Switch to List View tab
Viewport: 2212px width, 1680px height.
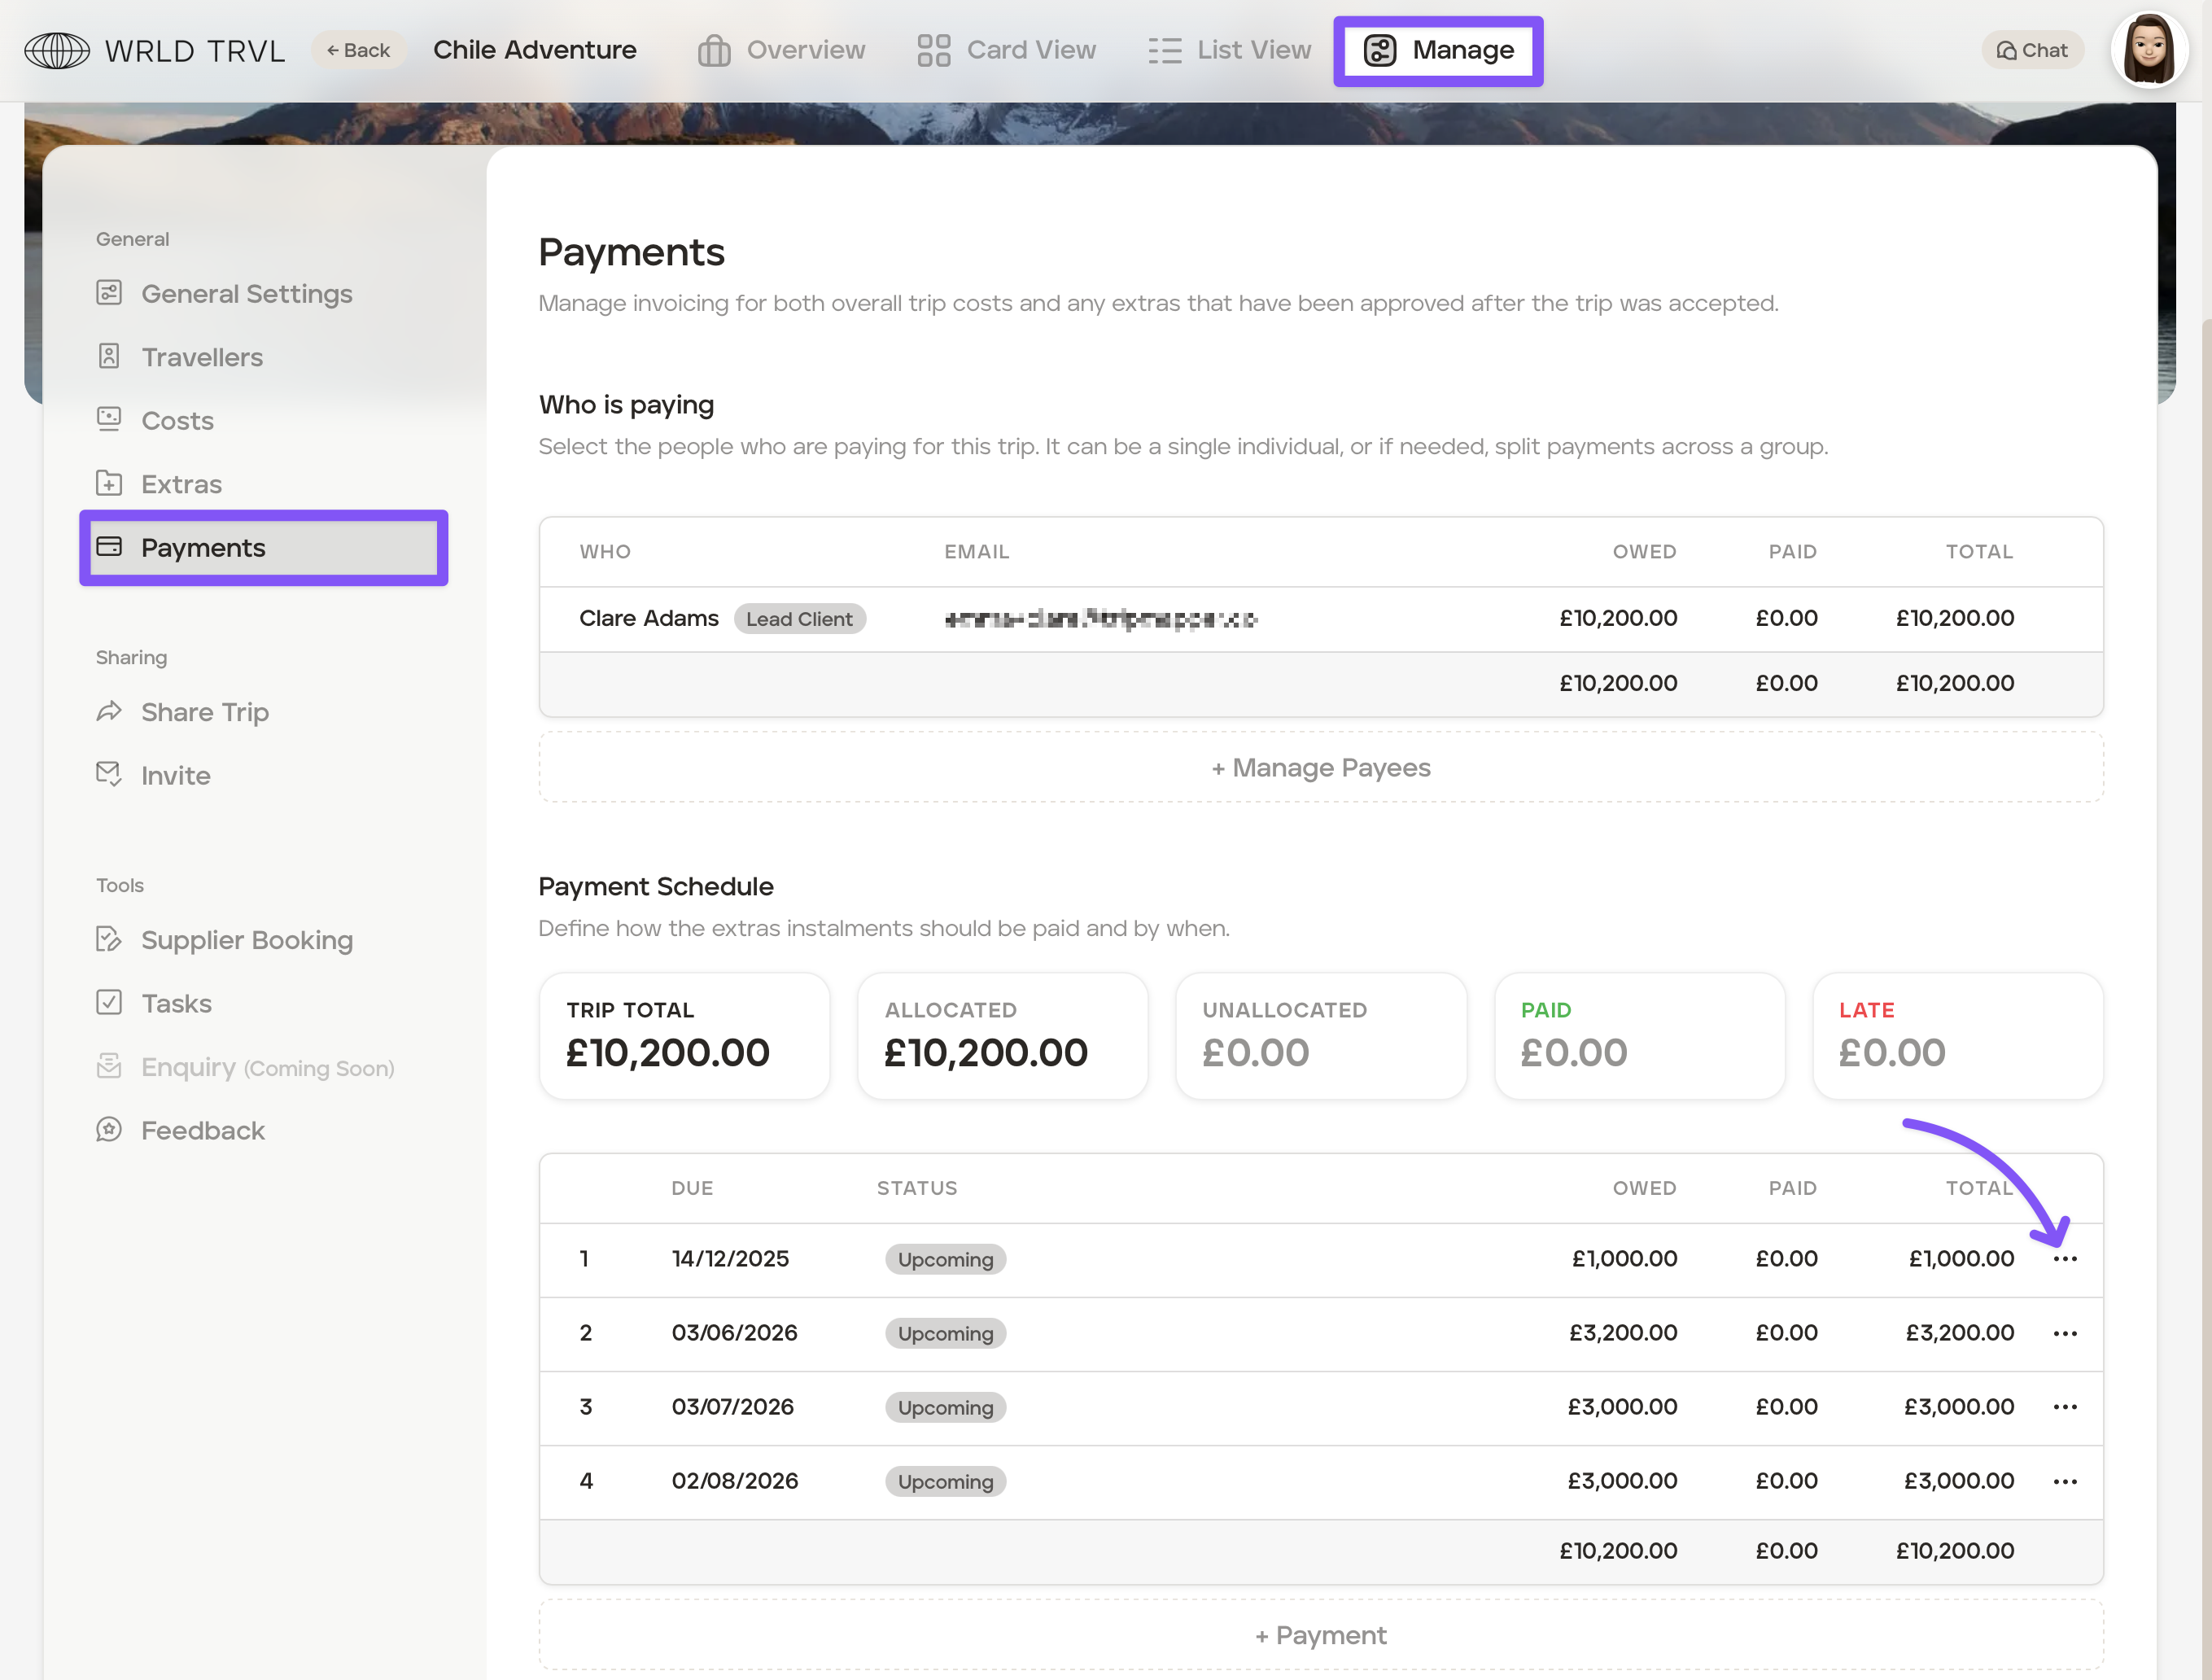[x=1229, y=50]
